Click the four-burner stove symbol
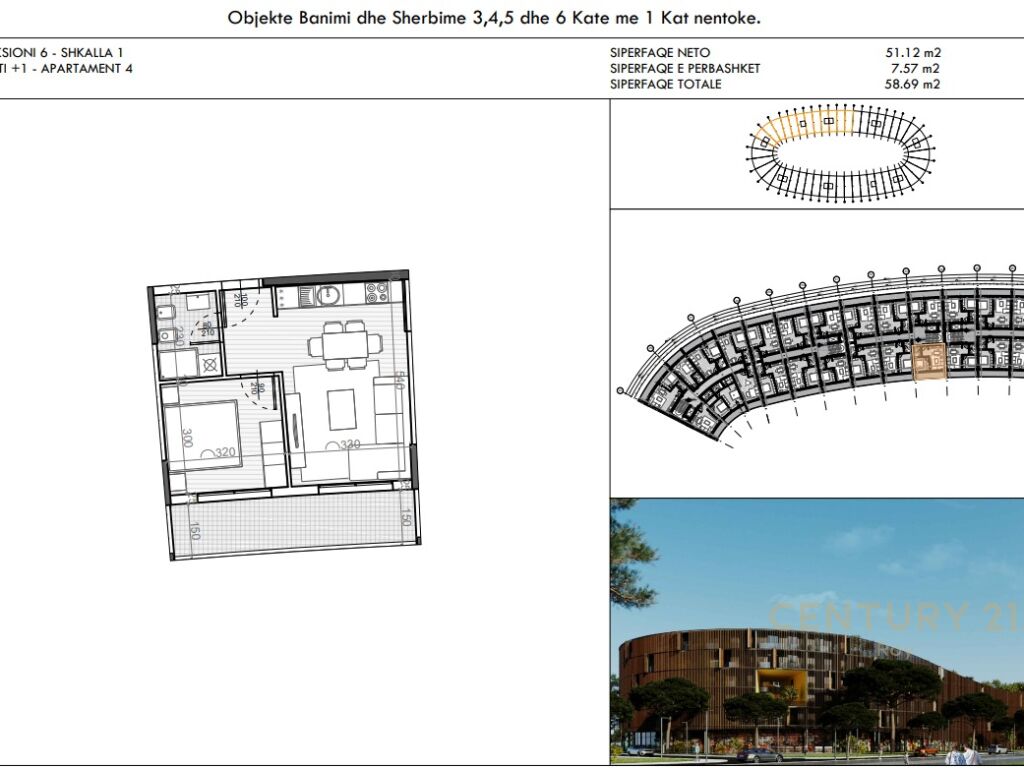 pos(377,293)
